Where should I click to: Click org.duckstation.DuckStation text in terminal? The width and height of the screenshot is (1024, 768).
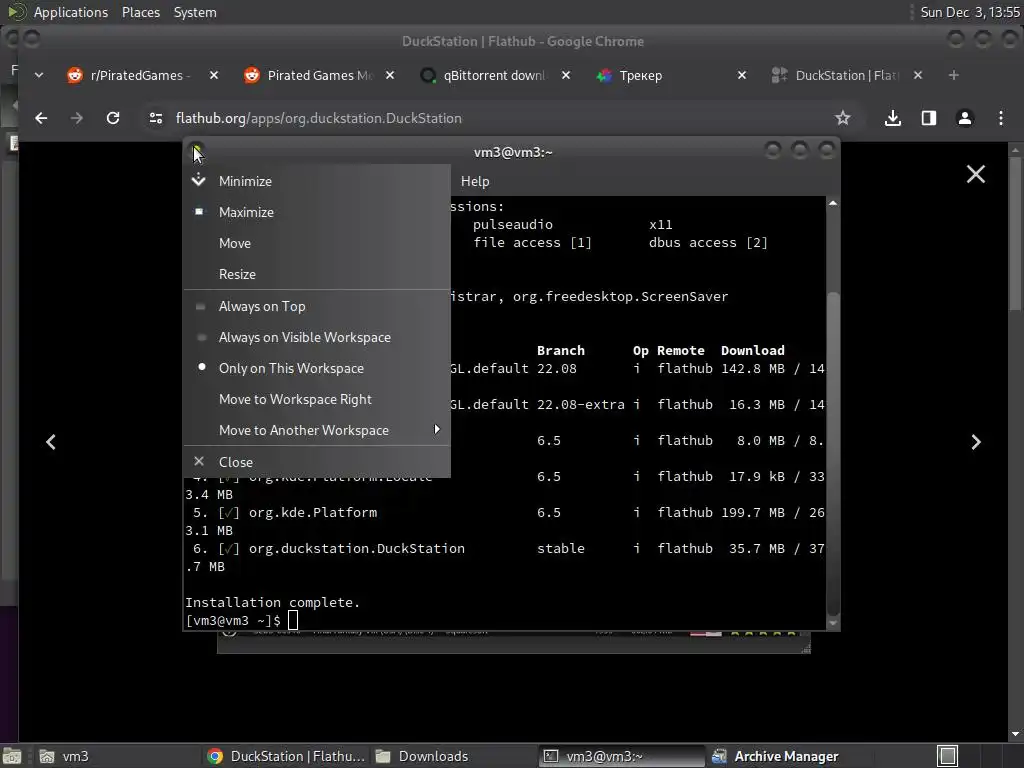(x=357, y=549)
